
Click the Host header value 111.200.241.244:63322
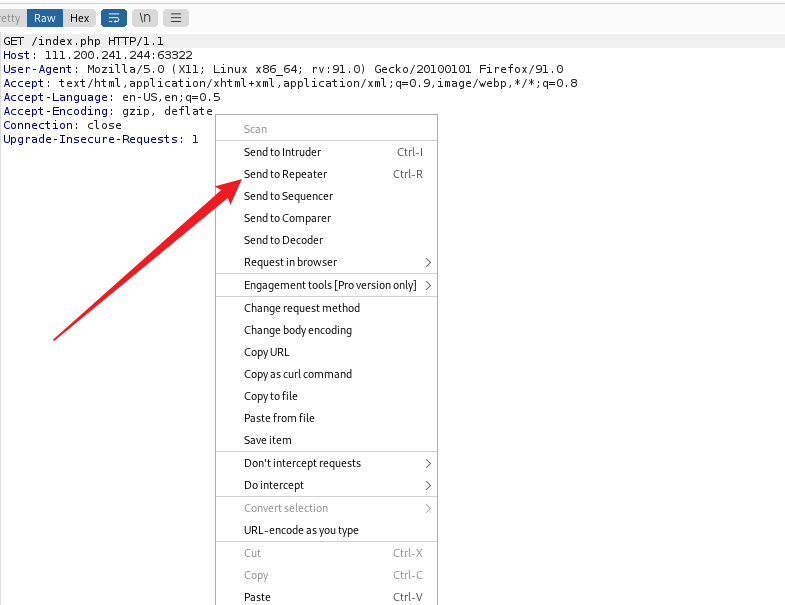pos(119,55)
